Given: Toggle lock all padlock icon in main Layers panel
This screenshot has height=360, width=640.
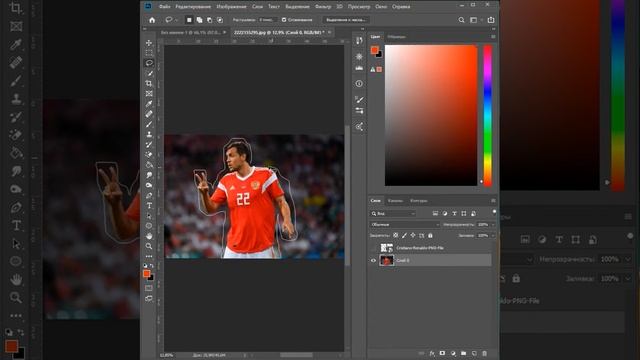Looking at the screenshot, I should (430, 236).
